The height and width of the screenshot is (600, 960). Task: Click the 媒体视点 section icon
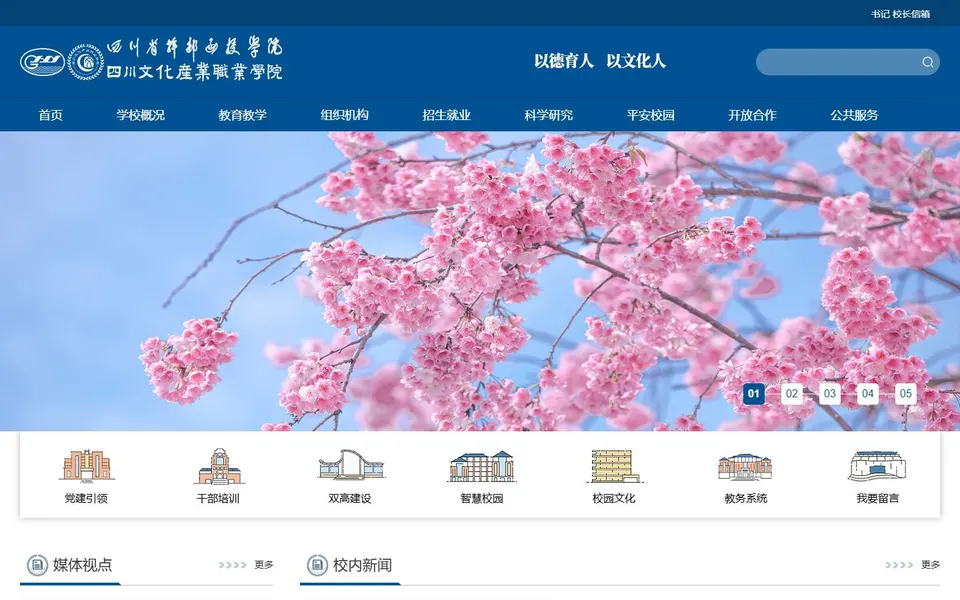coord(37,564)
